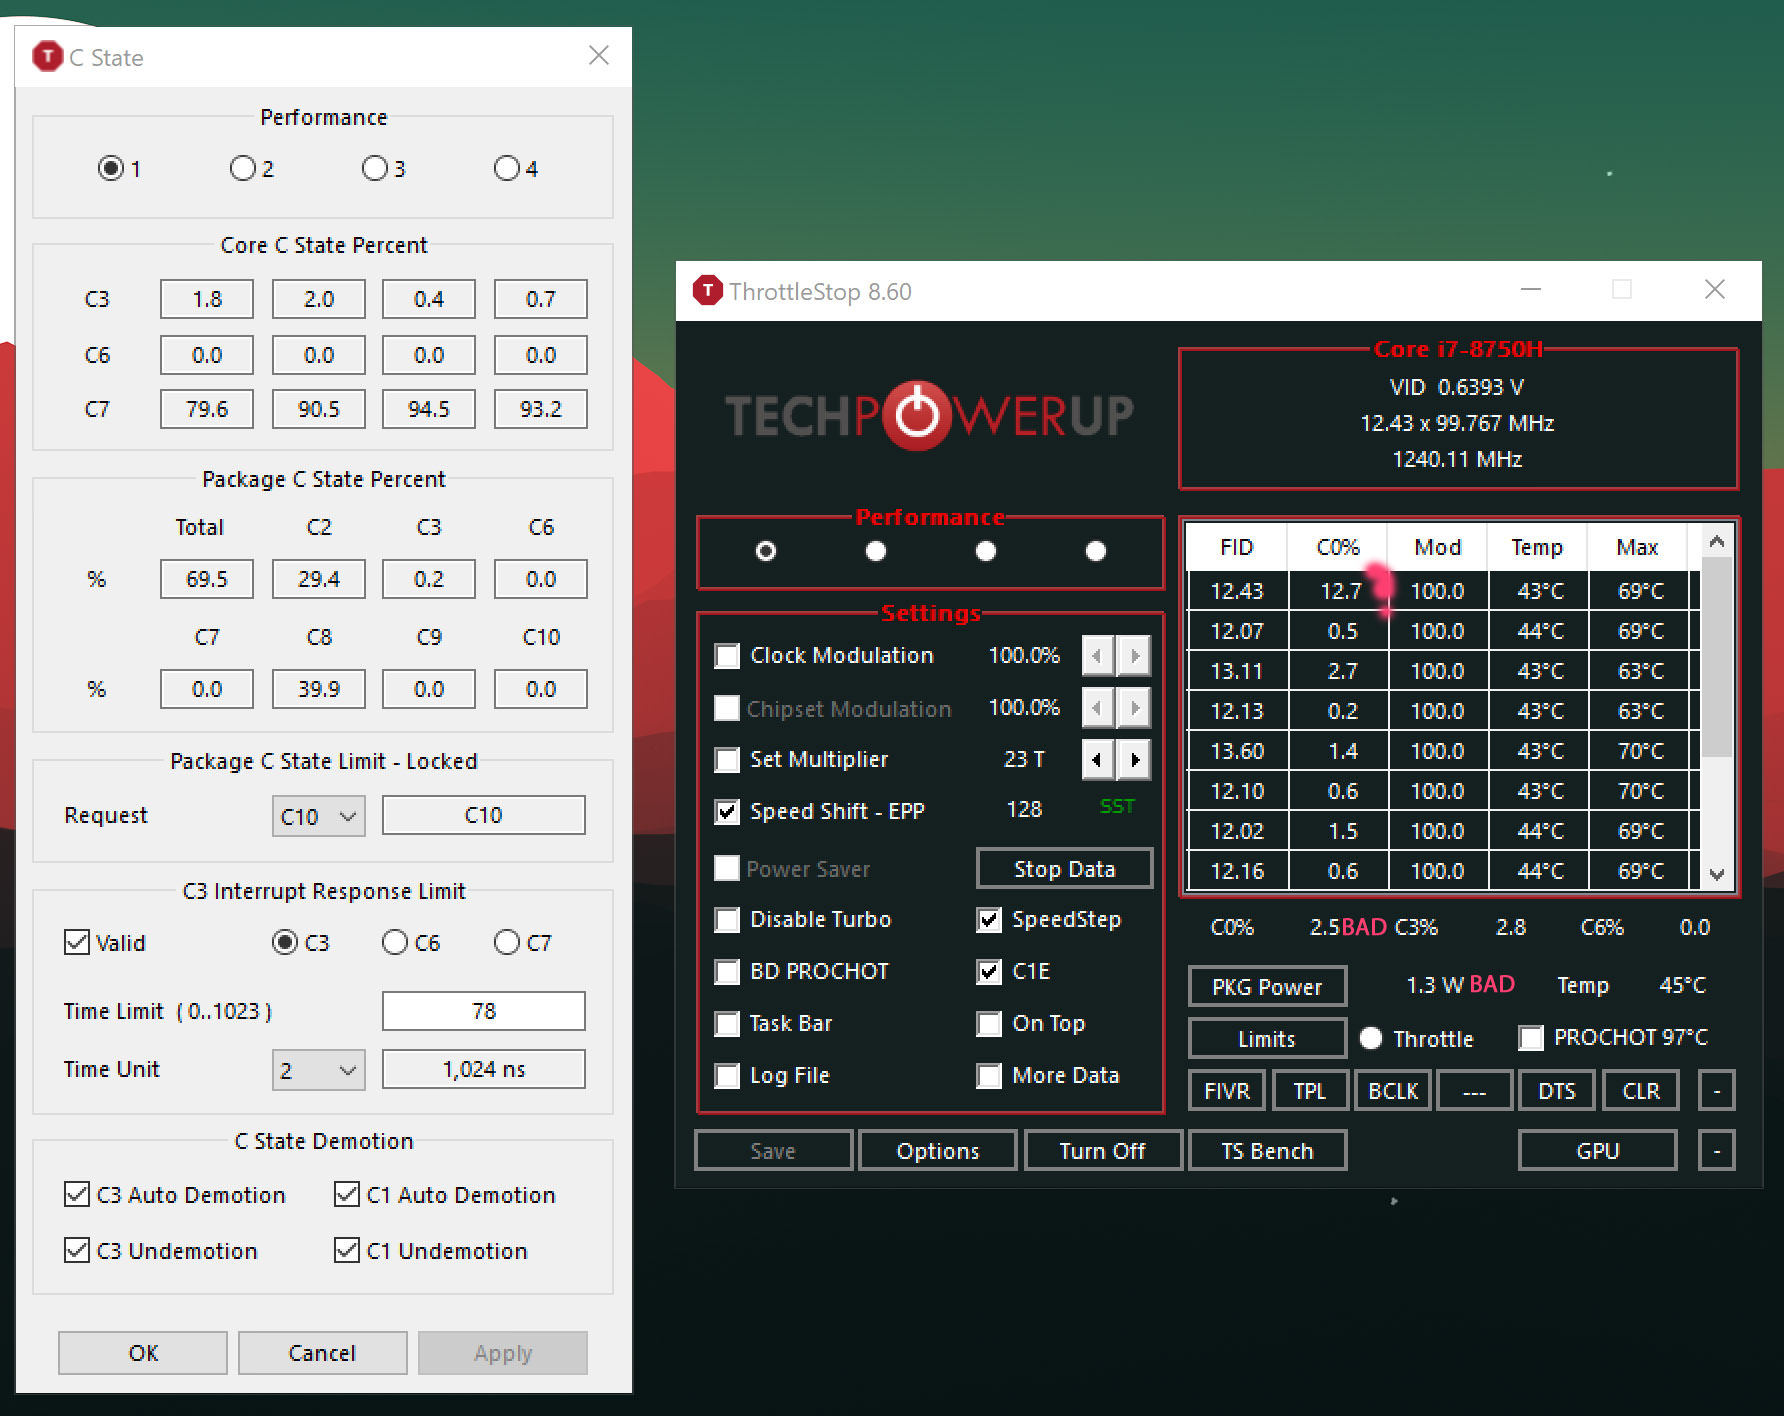Decrease Set Multiplier with left arrow
The width and height of the screenshot is (1784, 1416).
coord(1098,760)
